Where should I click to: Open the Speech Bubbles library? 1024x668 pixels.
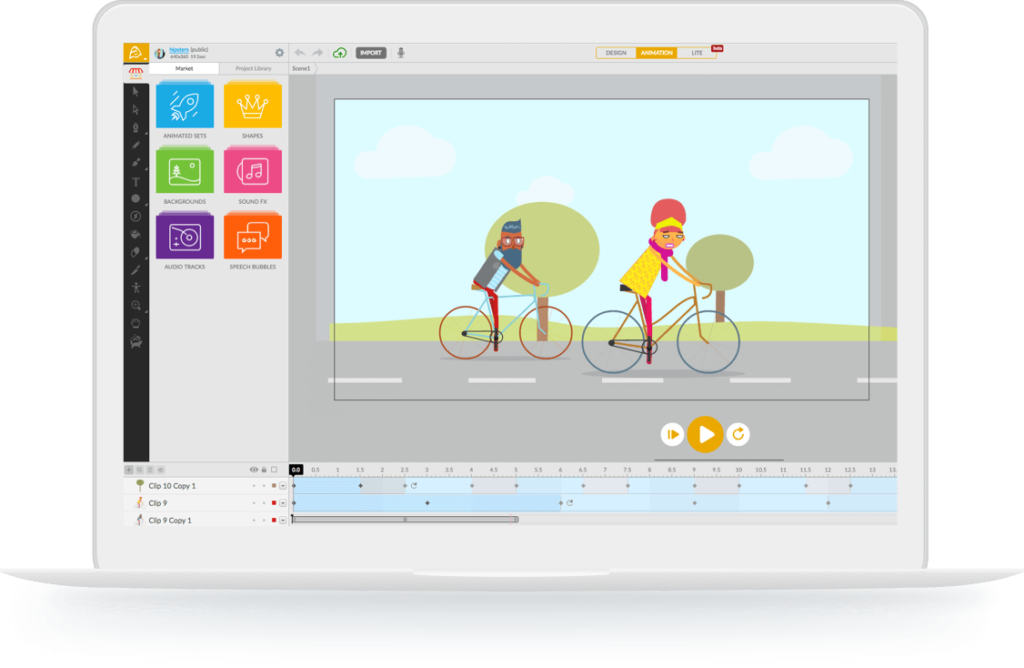point(252,237)
